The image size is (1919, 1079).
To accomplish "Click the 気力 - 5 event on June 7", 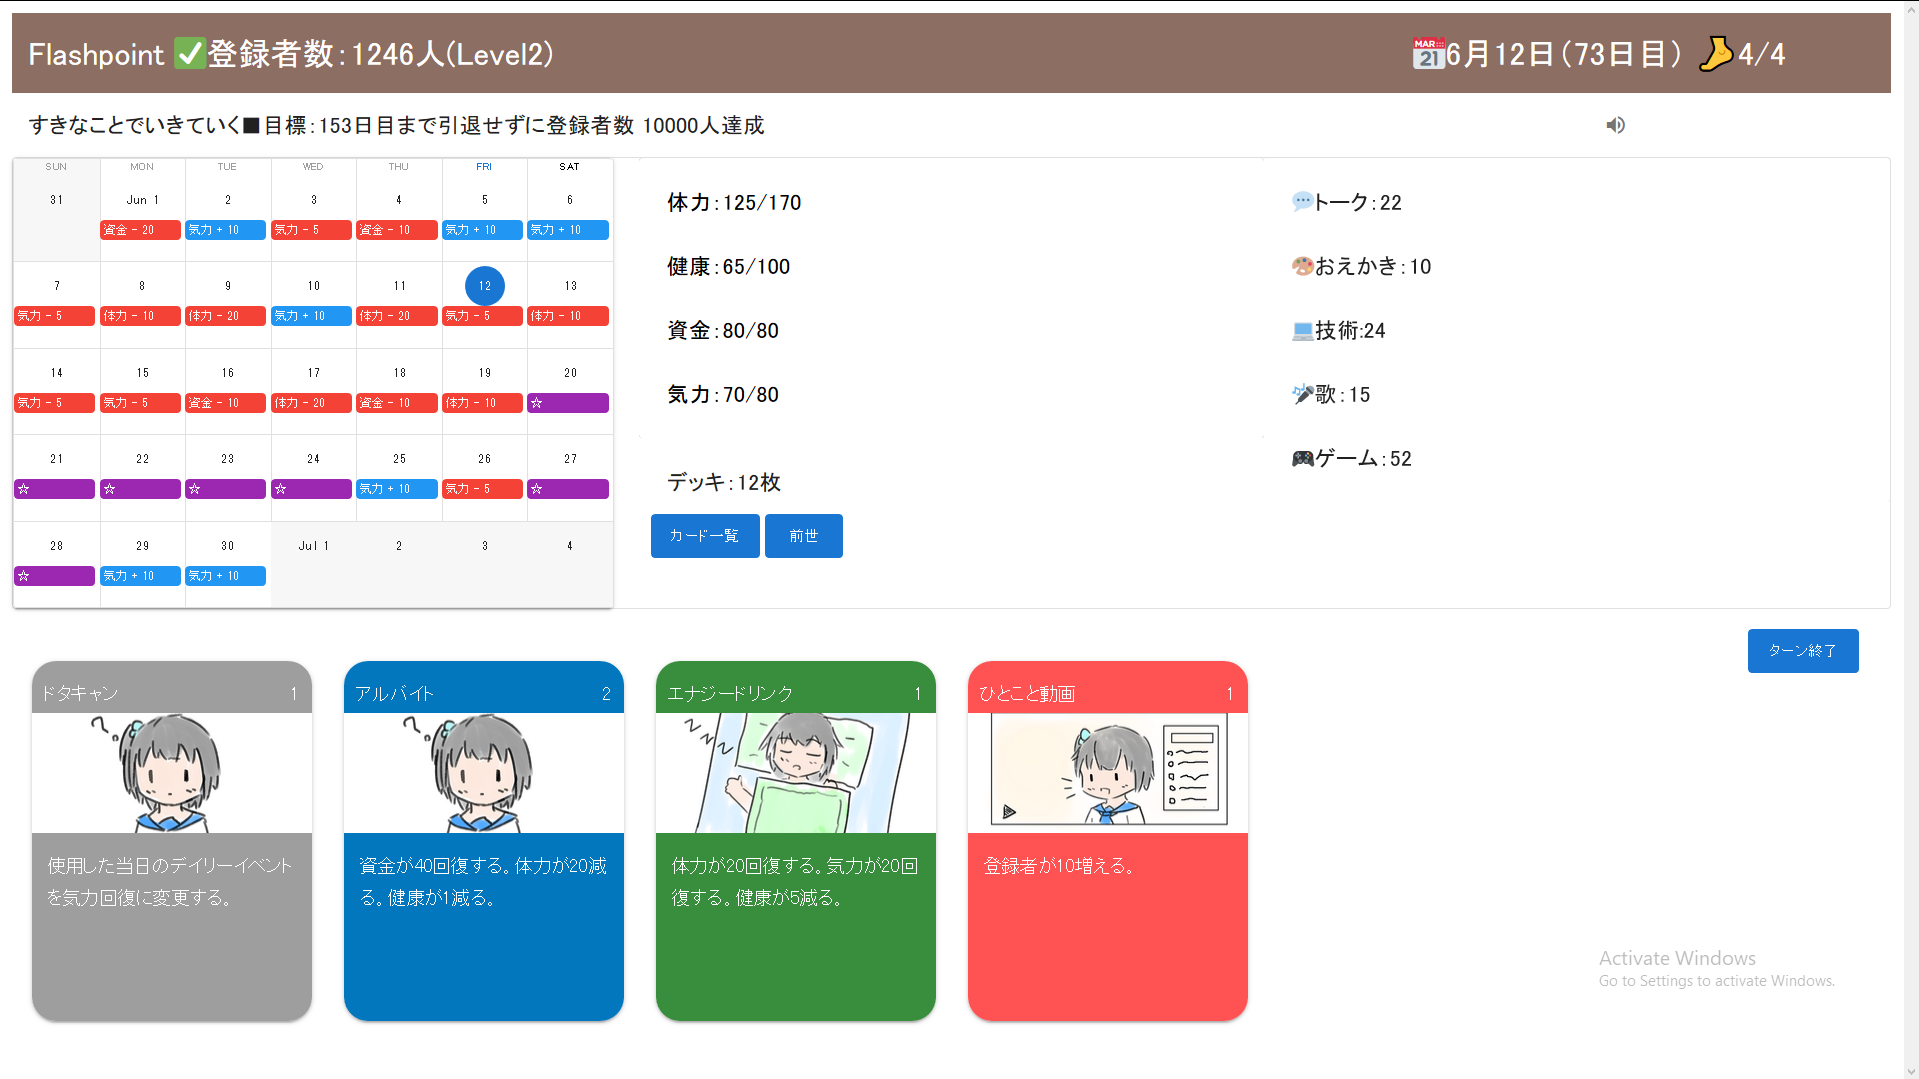I will (x=55, y=316).
